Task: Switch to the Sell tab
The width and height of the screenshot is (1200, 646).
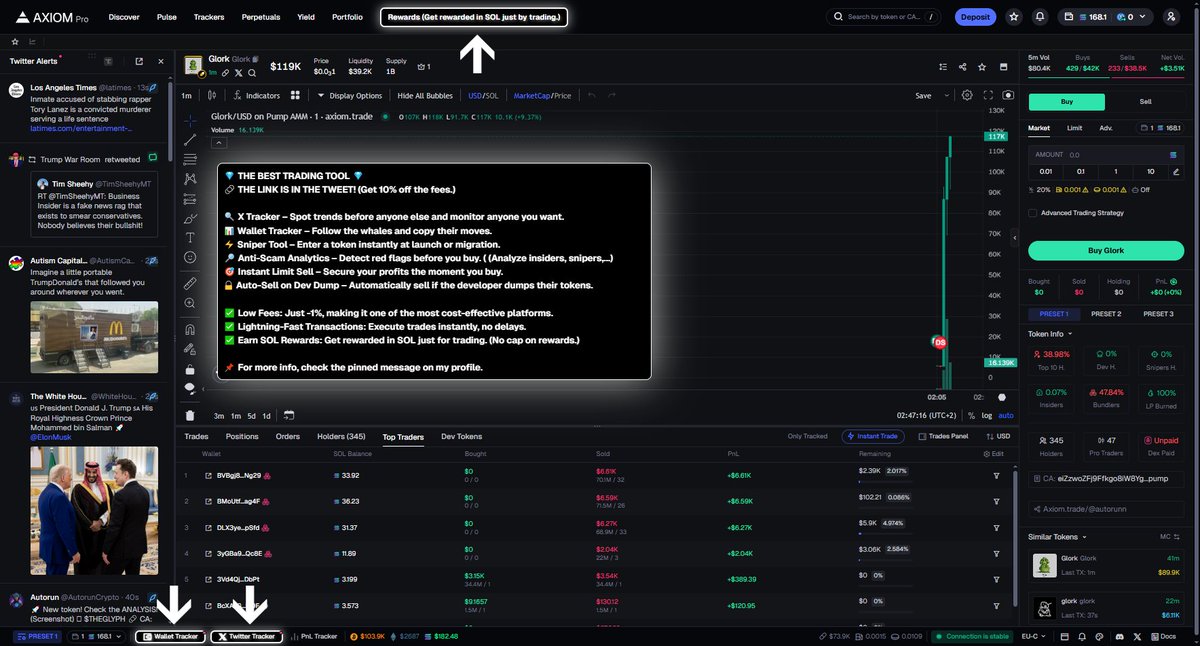Action: pos(1145,102)
